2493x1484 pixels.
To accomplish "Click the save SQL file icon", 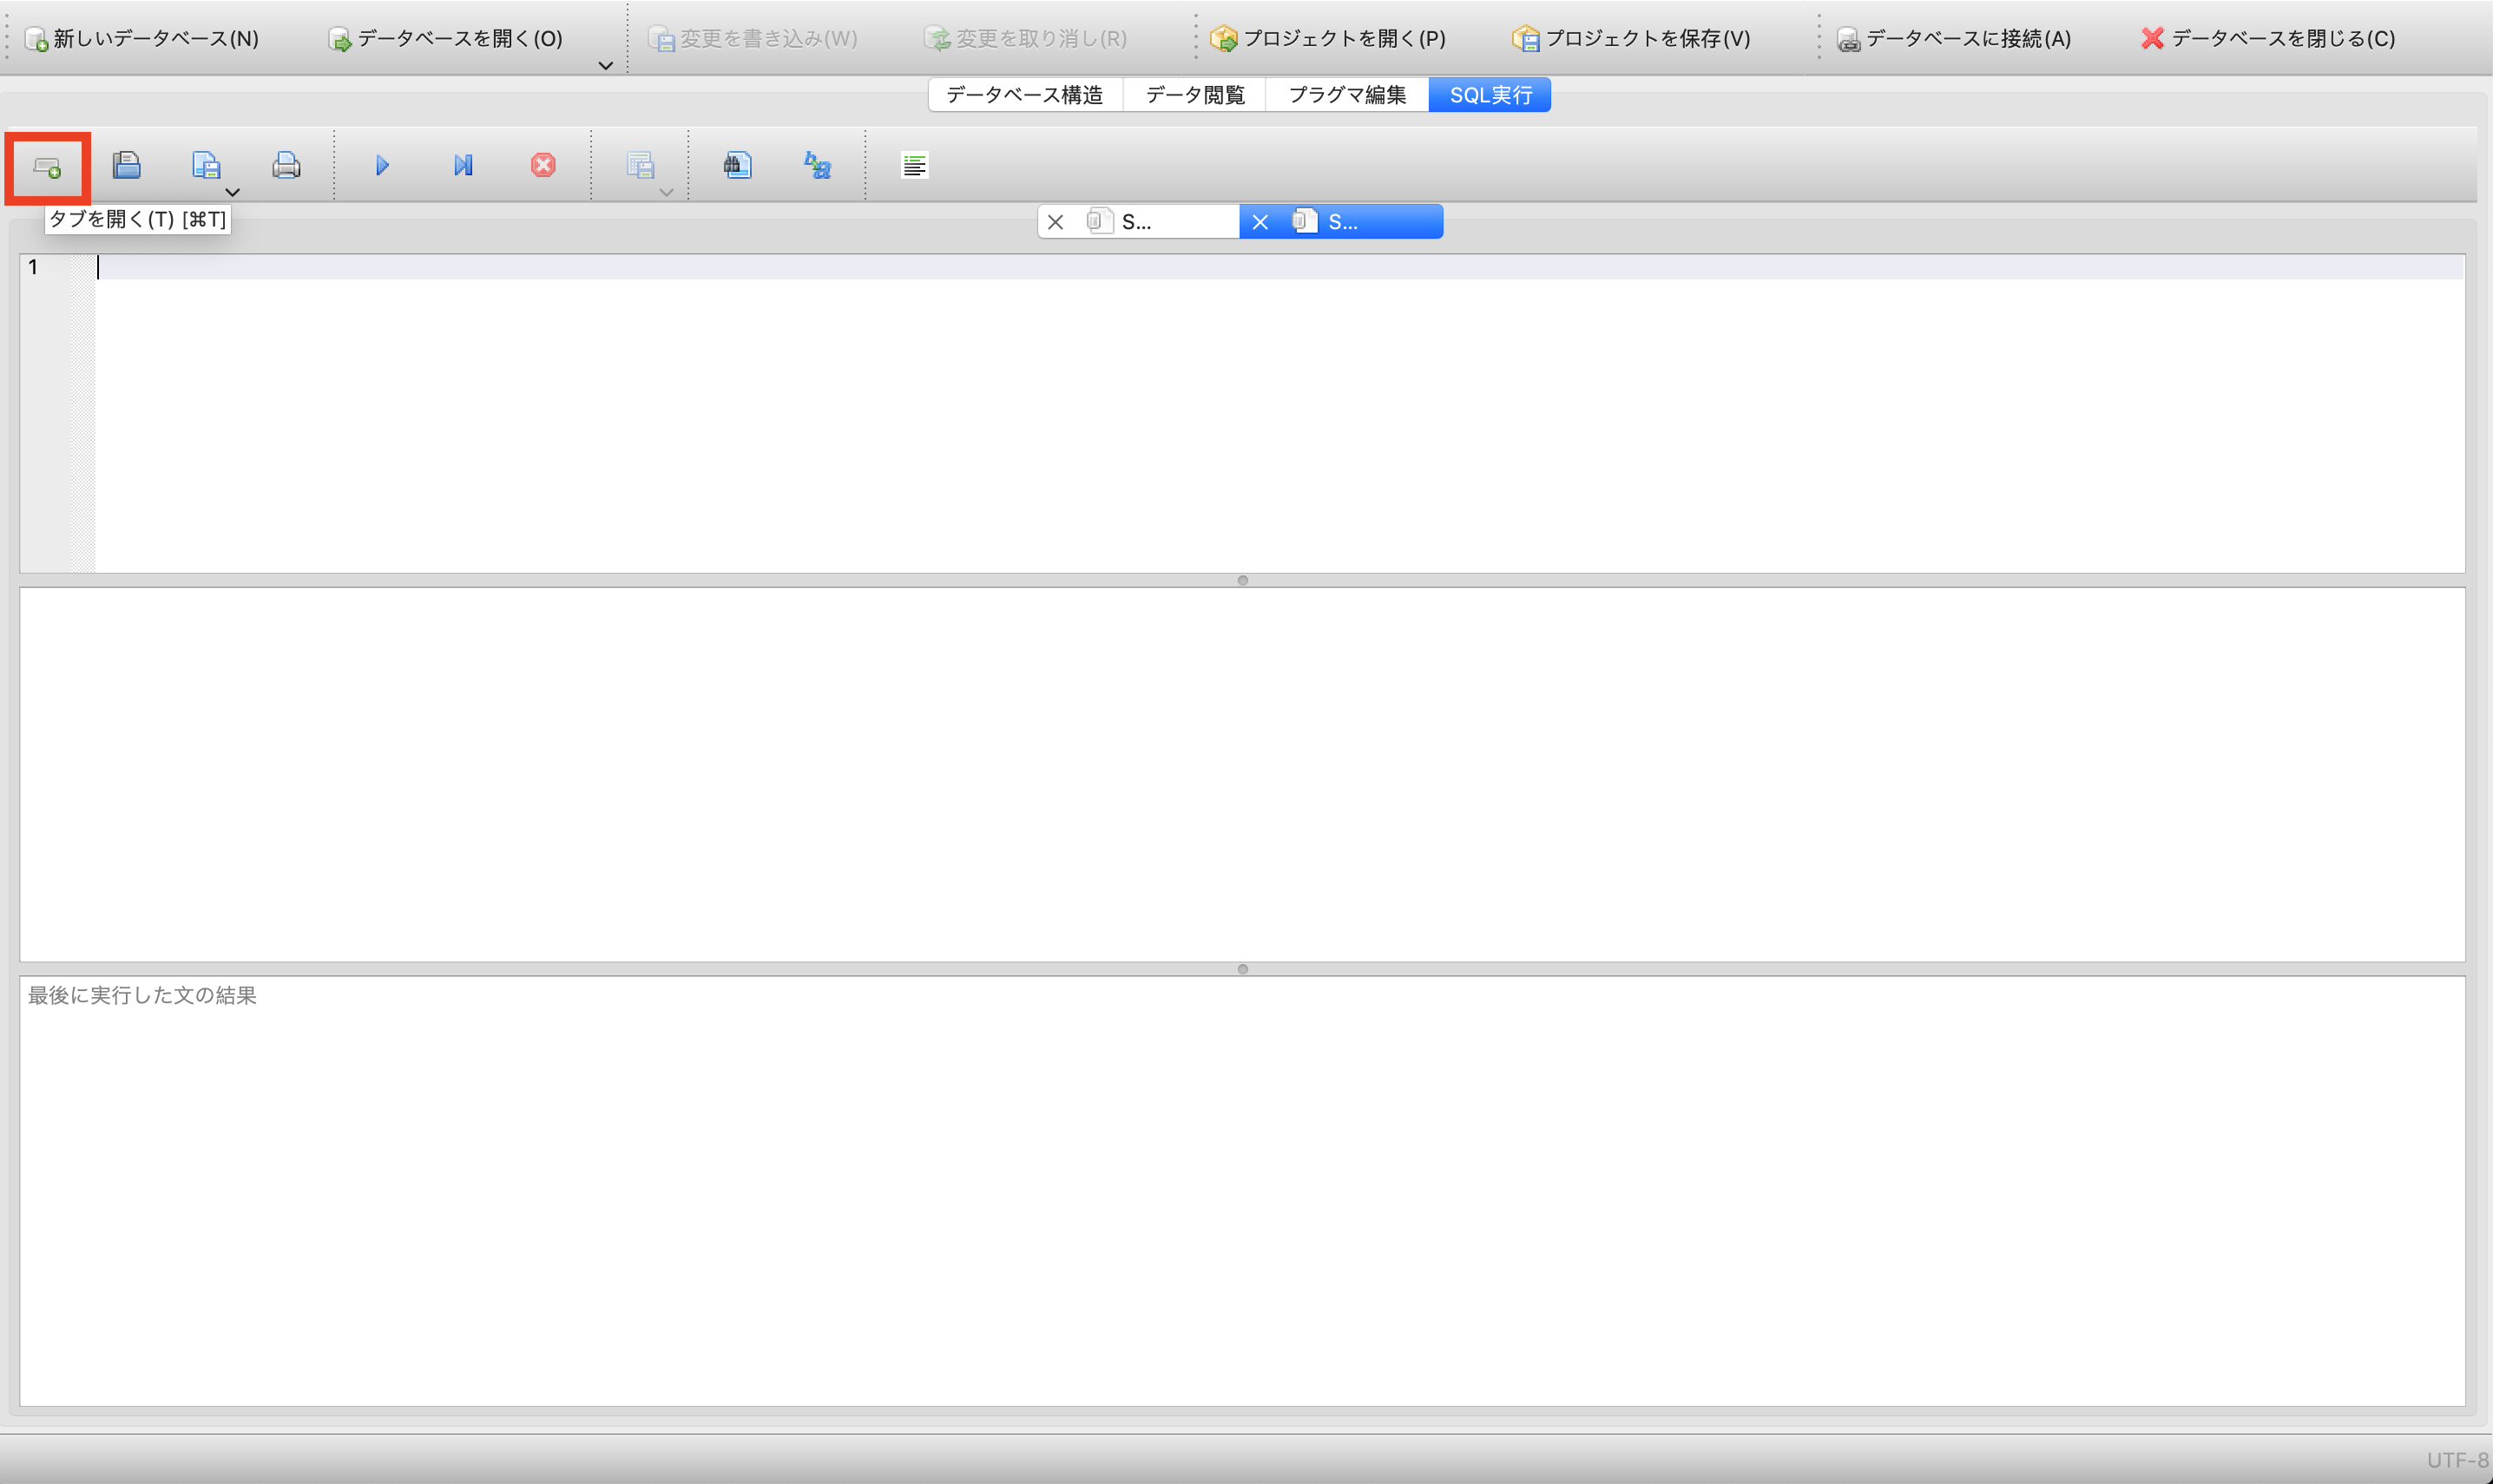I will pyautogui.click(x=205, y=165).
